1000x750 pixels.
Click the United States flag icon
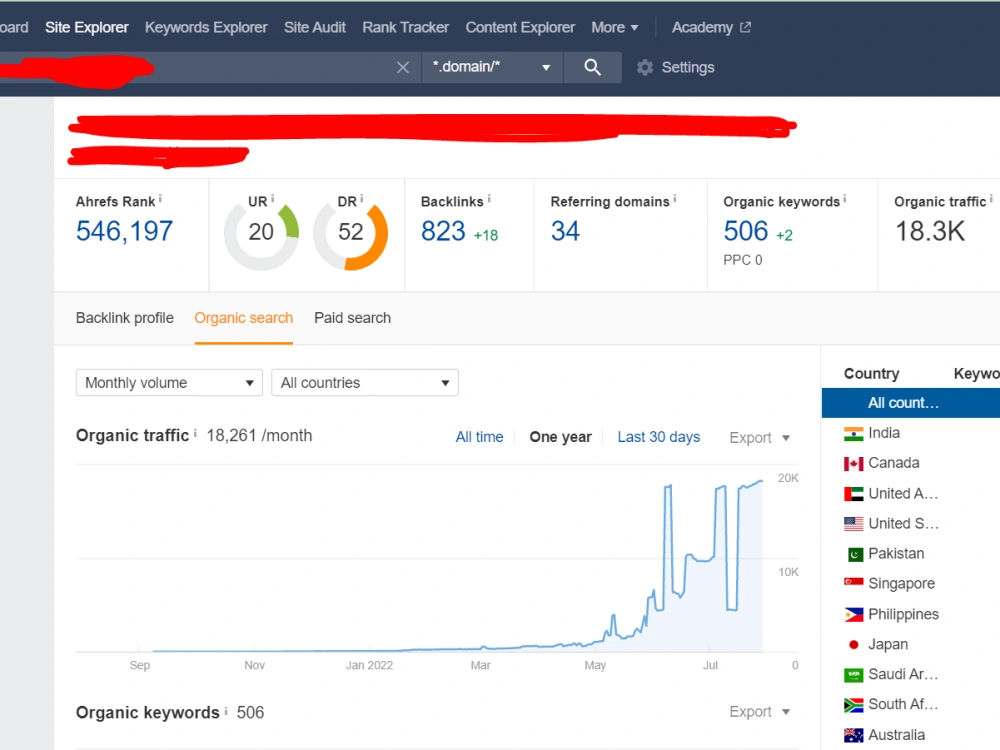pyautogui.click(x=853, y=524)
